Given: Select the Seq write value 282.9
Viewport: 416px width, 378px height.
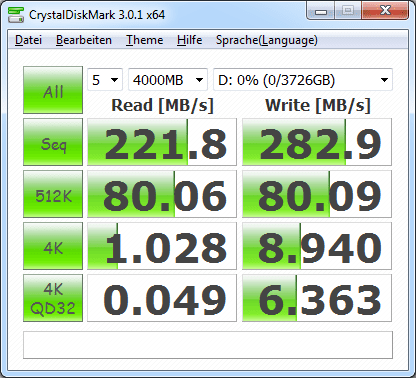Looking at the screenshot, I should click(x=317, y=142).
